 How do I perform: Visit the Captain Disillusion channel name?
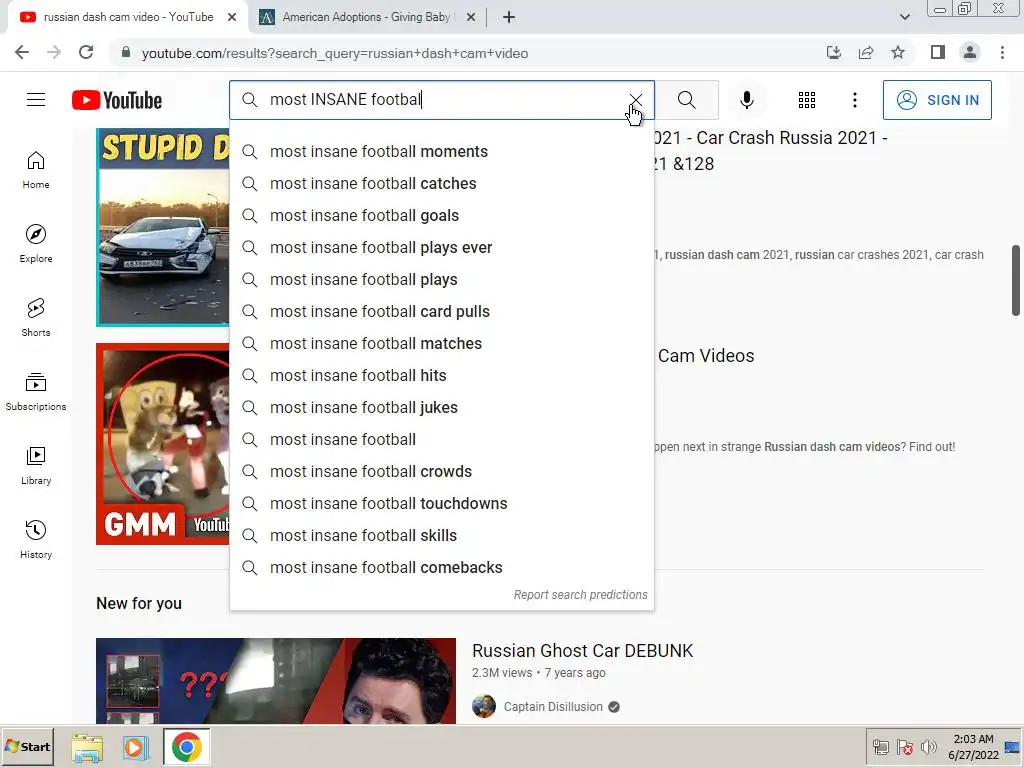pyautogui.click(x=552, y=707)
